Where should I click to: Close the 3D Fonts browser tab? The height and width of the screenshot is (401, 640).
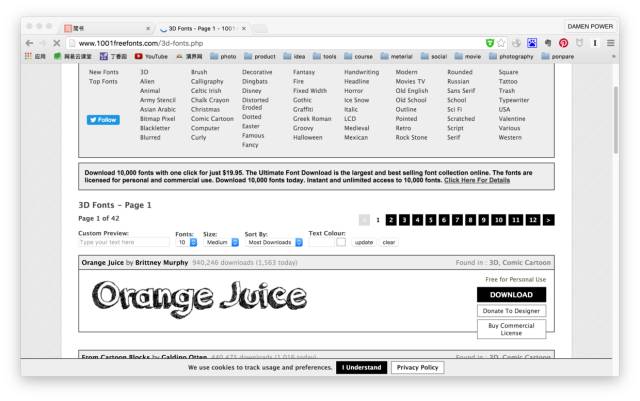click(244, 28)
